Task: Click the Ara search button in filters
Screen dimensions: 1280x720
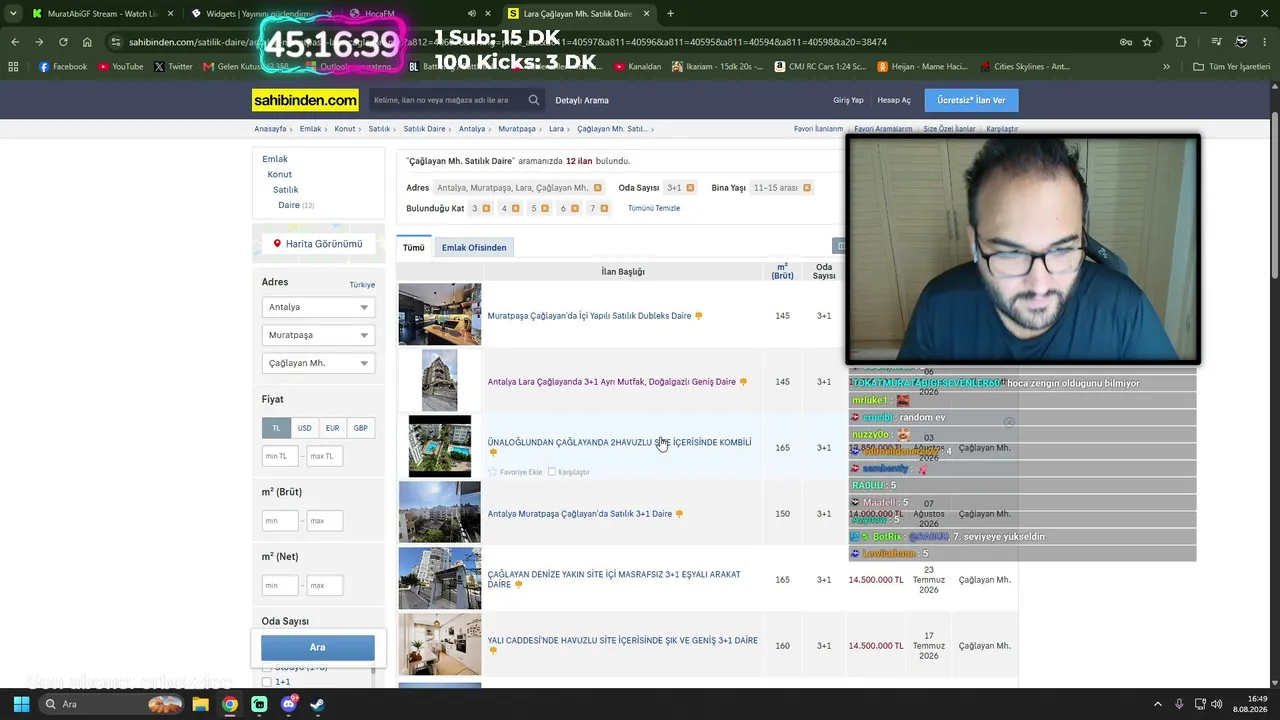Action: pyautogui.click(x=318, y=647)
